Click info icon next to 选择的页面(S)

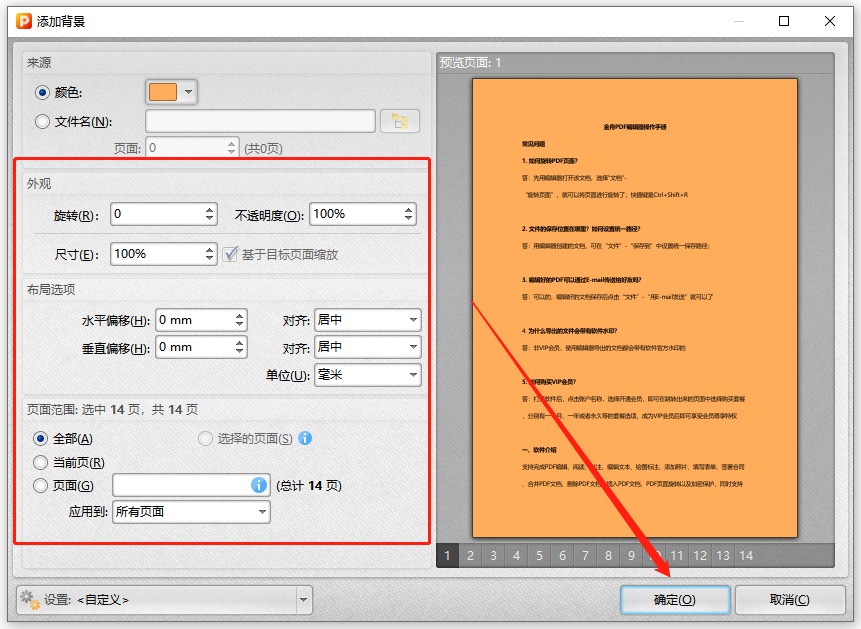click(x=305, y=438)
